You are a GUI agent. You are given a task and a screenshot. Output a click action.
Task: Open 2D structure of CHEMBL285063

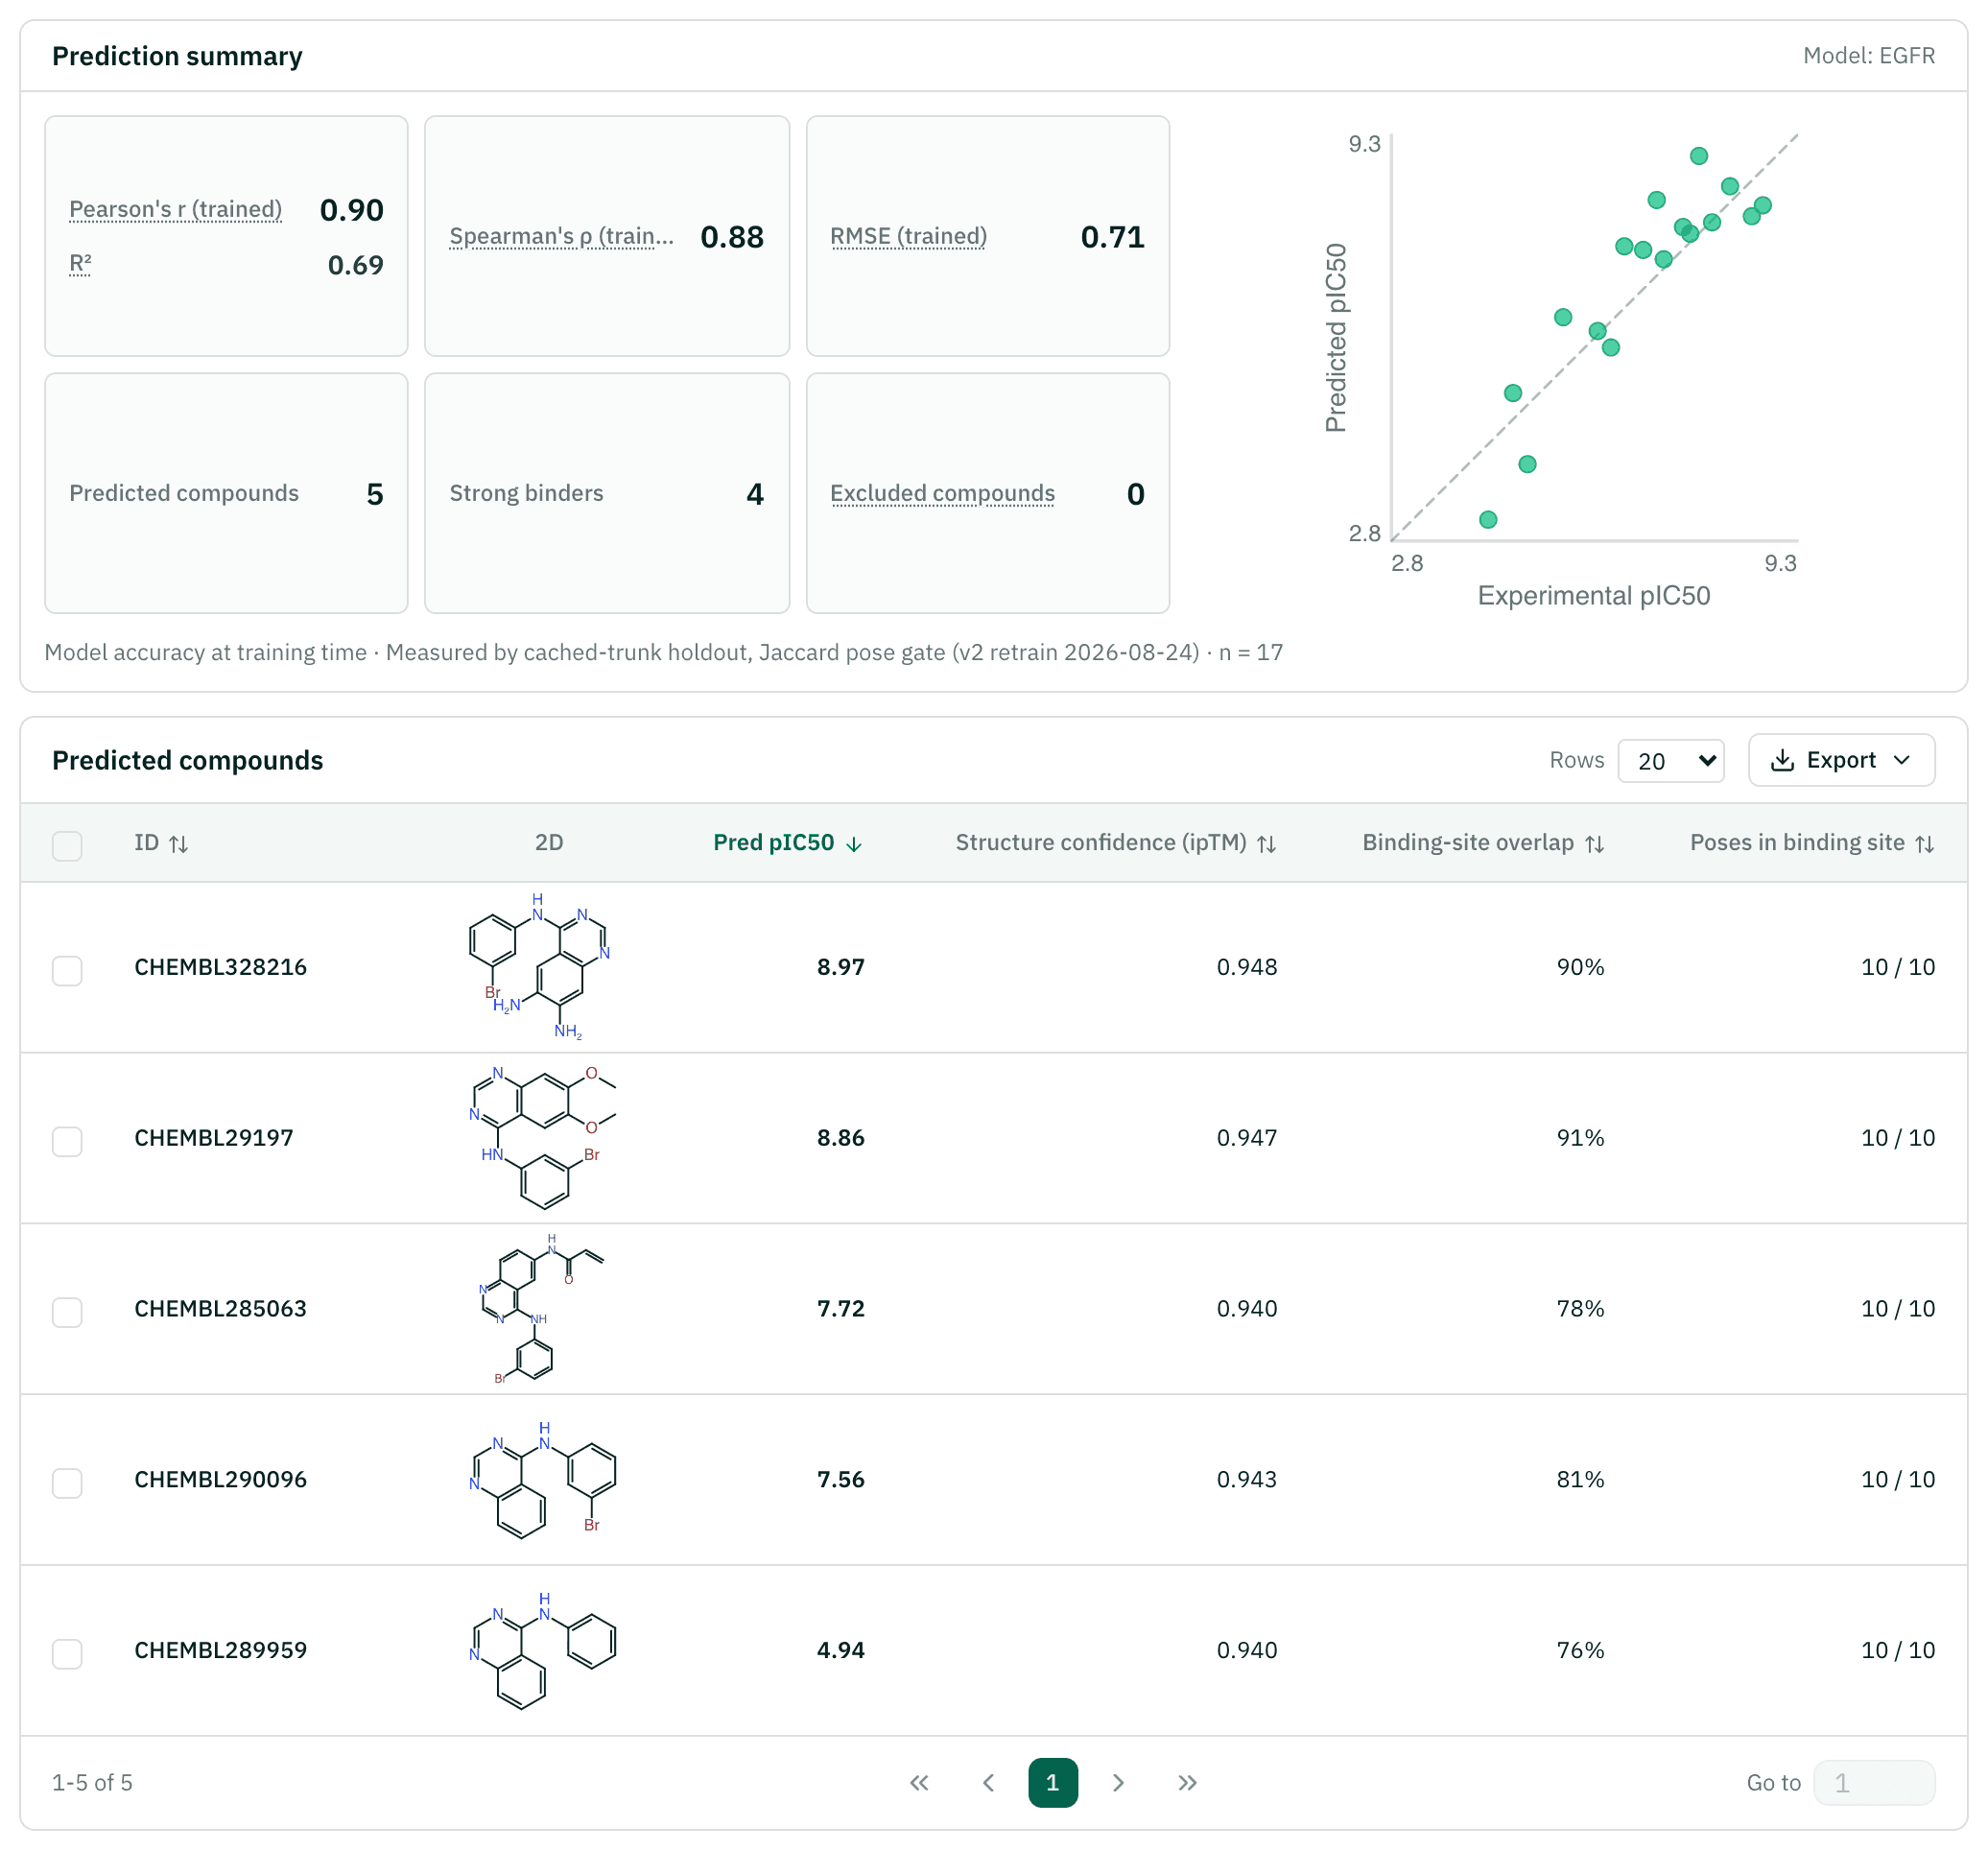[542, 1309]
